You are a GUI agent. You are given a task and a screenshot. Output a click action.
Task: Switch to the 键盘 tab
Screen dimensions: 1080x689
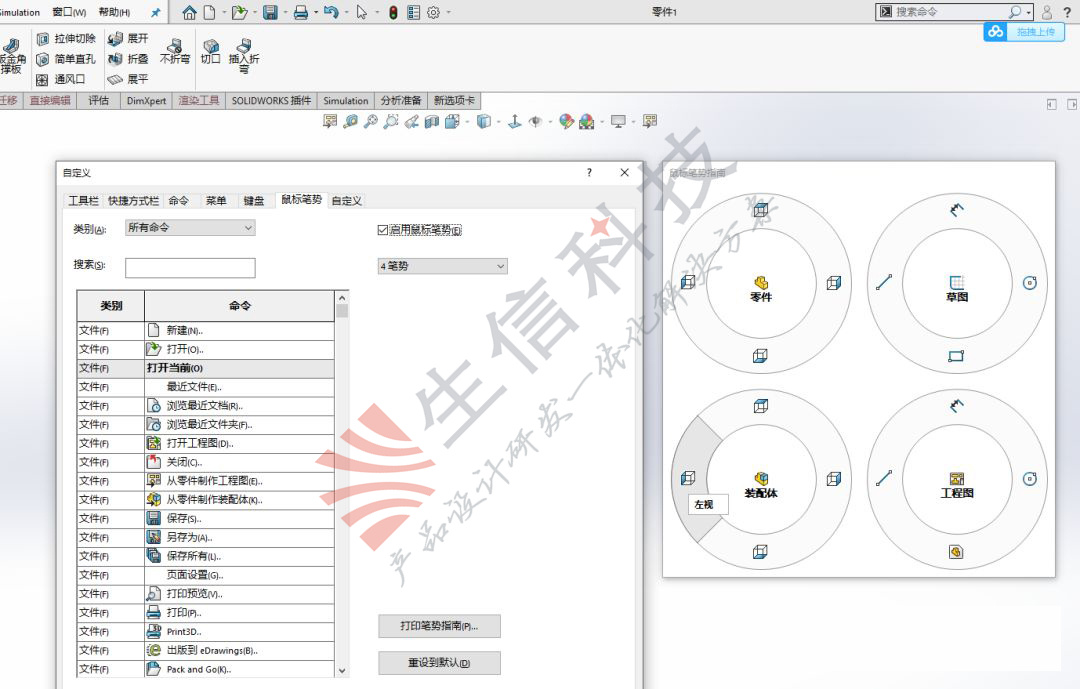pos(254,201)
